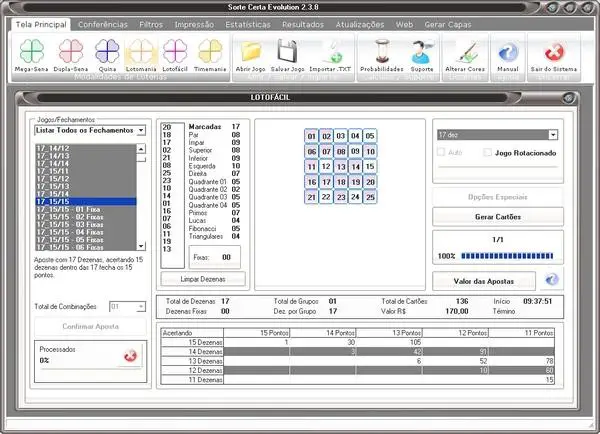The image size is (600, 434).
Task: Toggle number 09 on the Lotofácil grid
Action: click(x=355, y=151)
